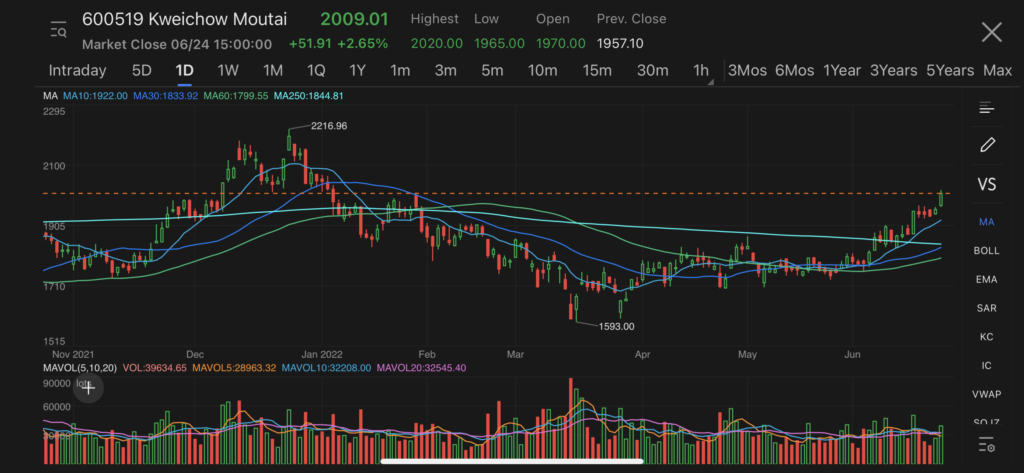Click the MA30:1833.92 legend value
This screenshot has width=1024, height=473.
tap(165, 96)
